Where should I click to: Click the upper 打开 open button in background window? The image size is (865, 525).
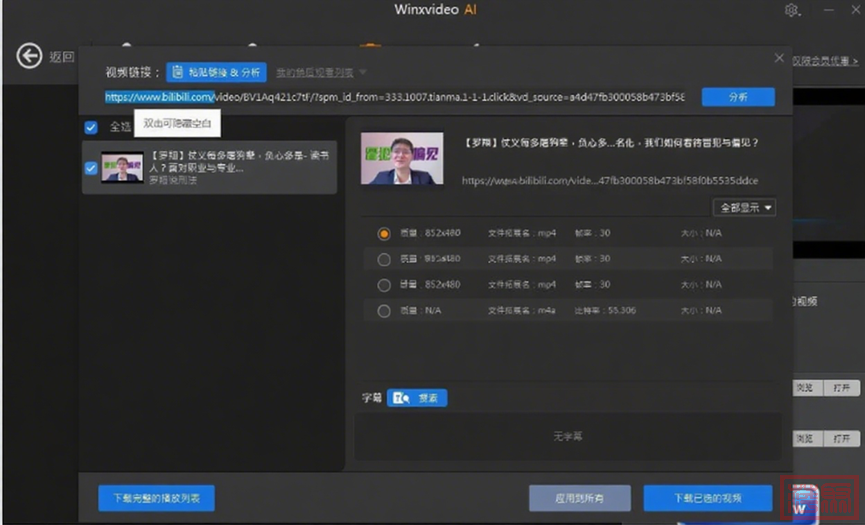pyautogui.click(x=841, y=388)
